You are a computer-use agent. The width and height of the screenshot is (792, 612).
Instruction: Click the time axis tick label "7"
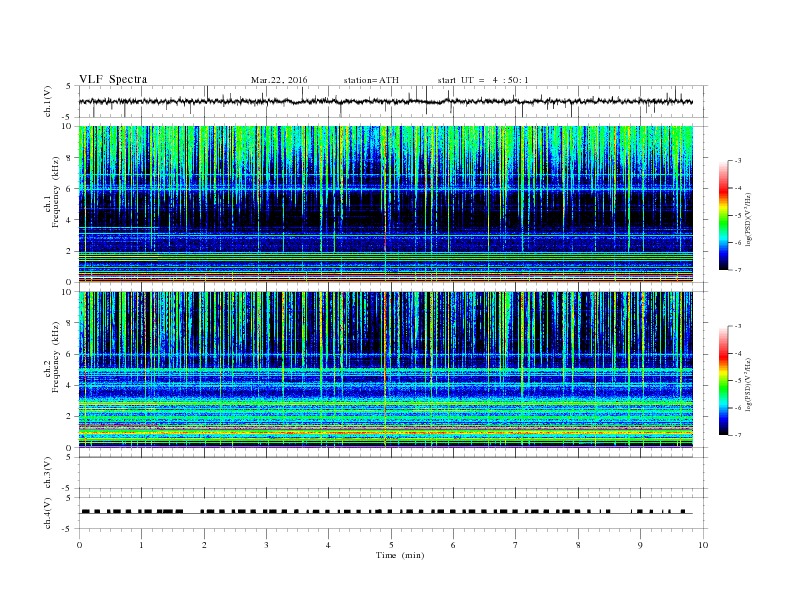[516, 545]
